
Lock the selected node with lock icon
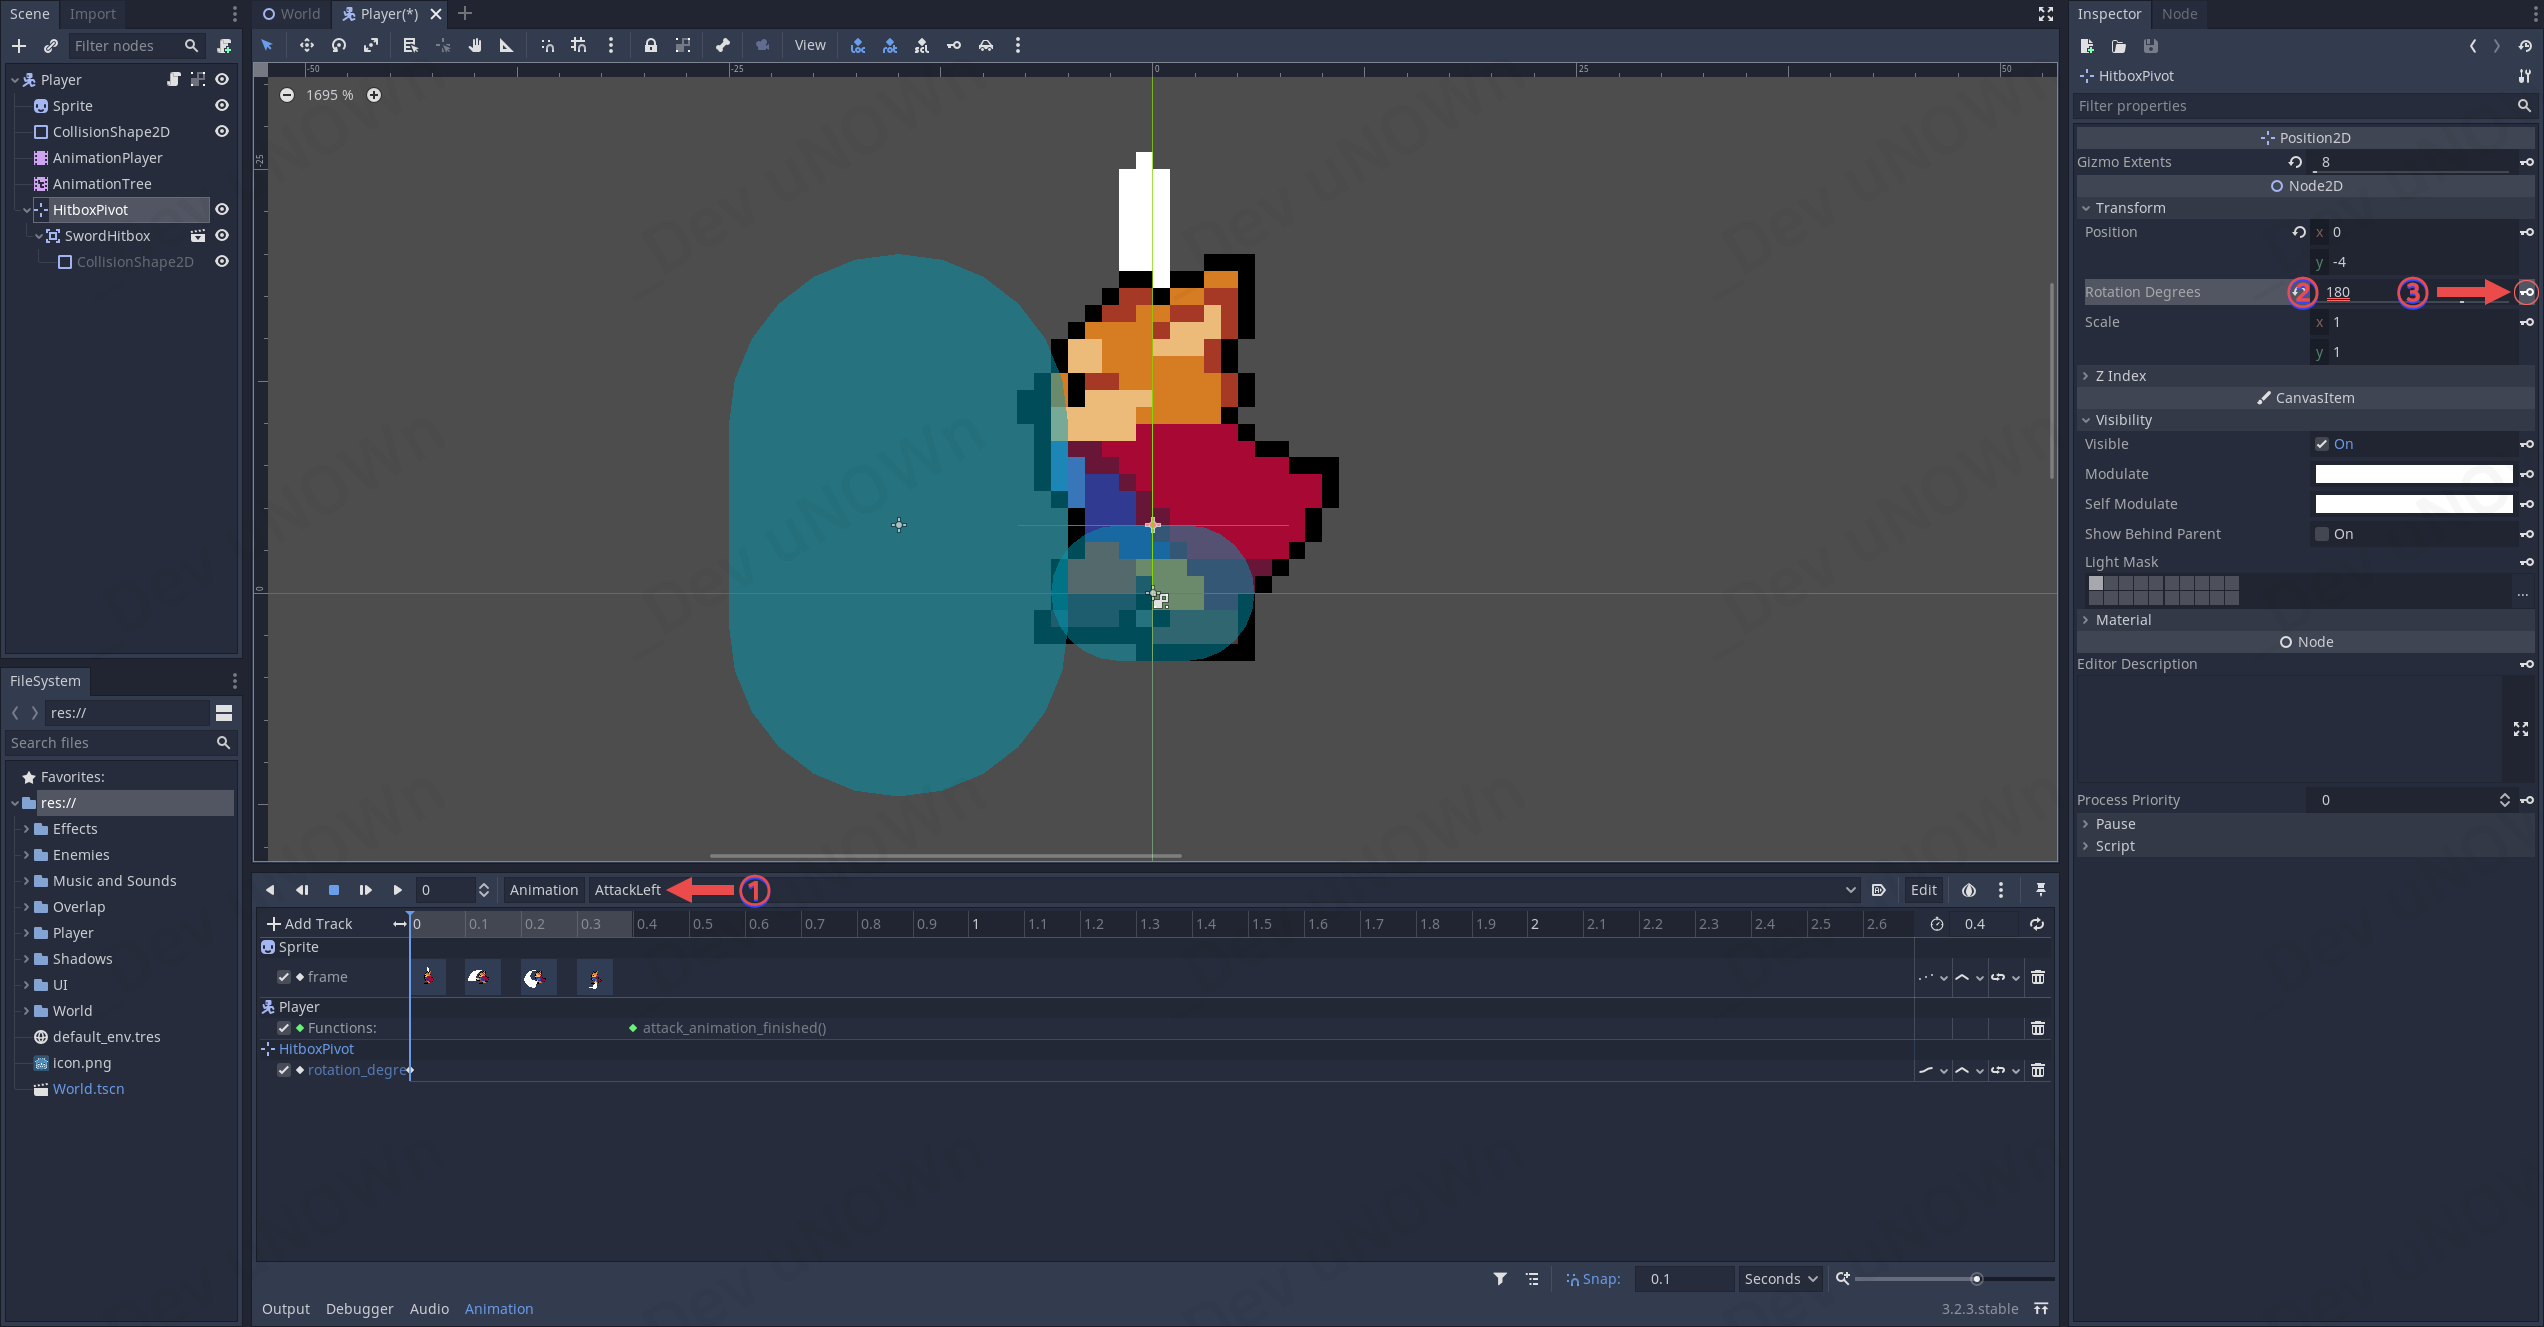click(x=651, y=45)
